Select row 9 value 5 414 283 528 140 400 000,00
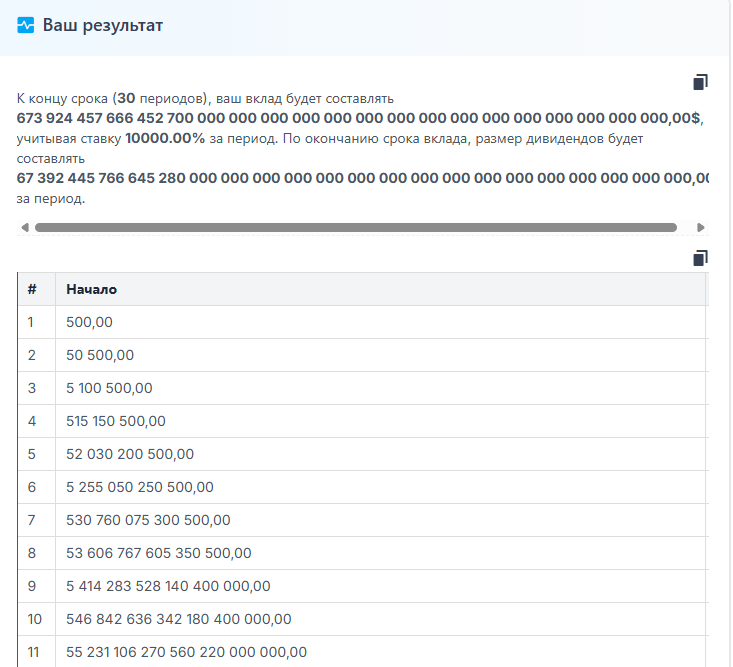This screenshot has height=667, width=733. [168, 586]
